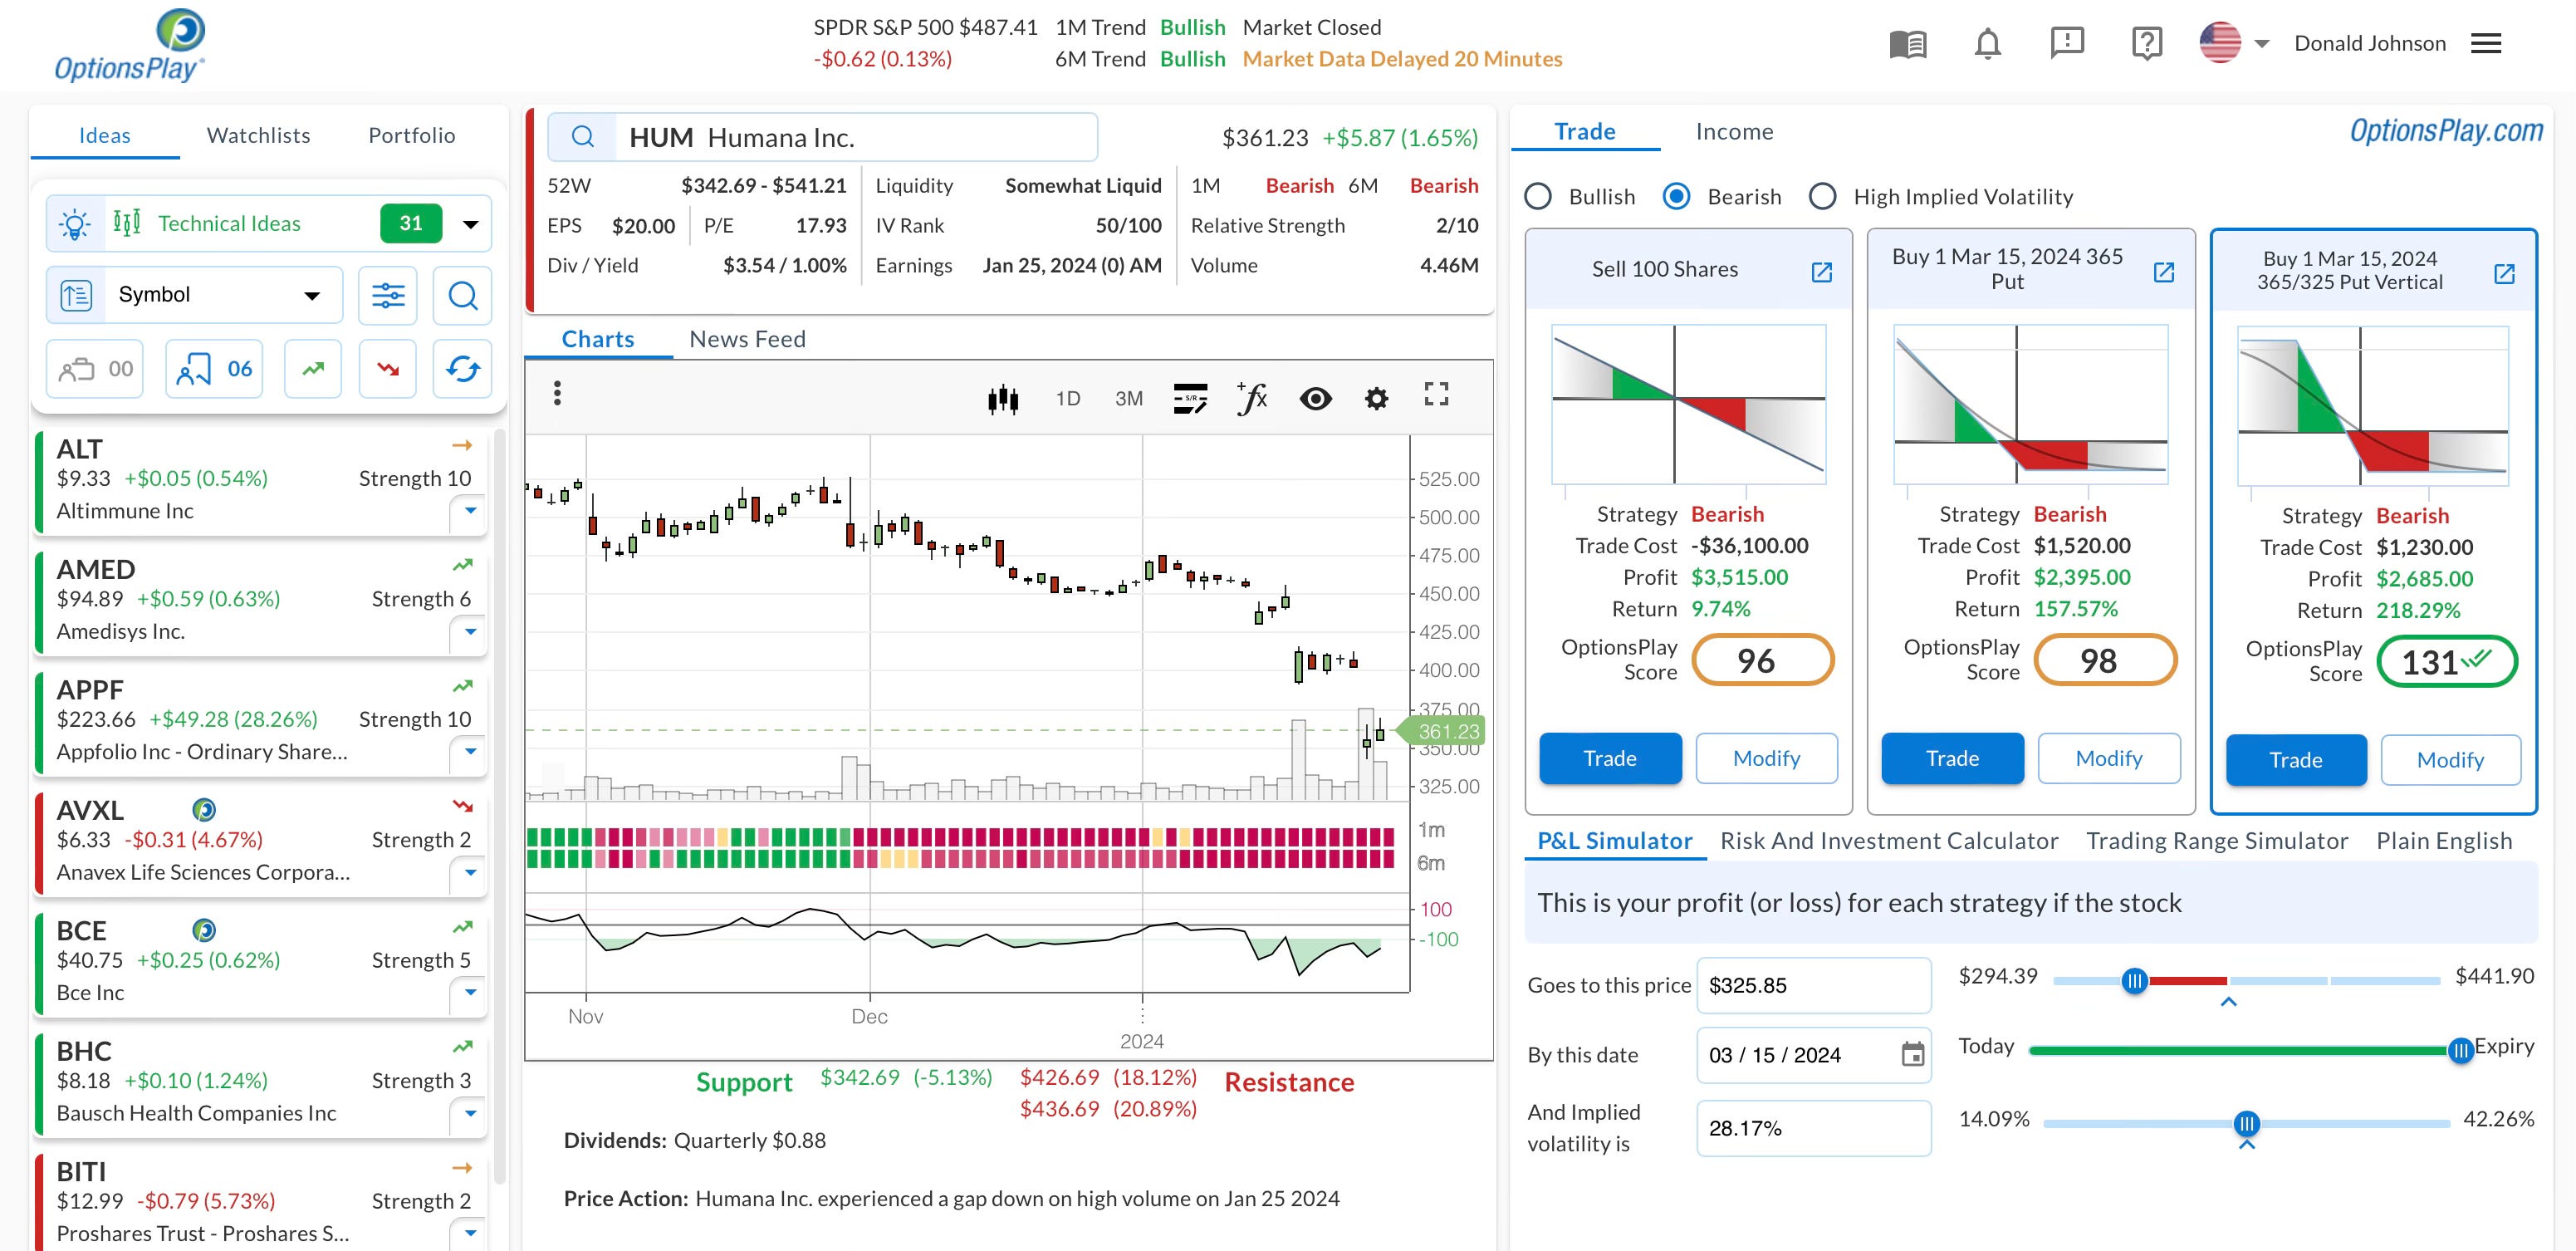
Task: Expand the BHC idea card
Action: click(470, 1113)
